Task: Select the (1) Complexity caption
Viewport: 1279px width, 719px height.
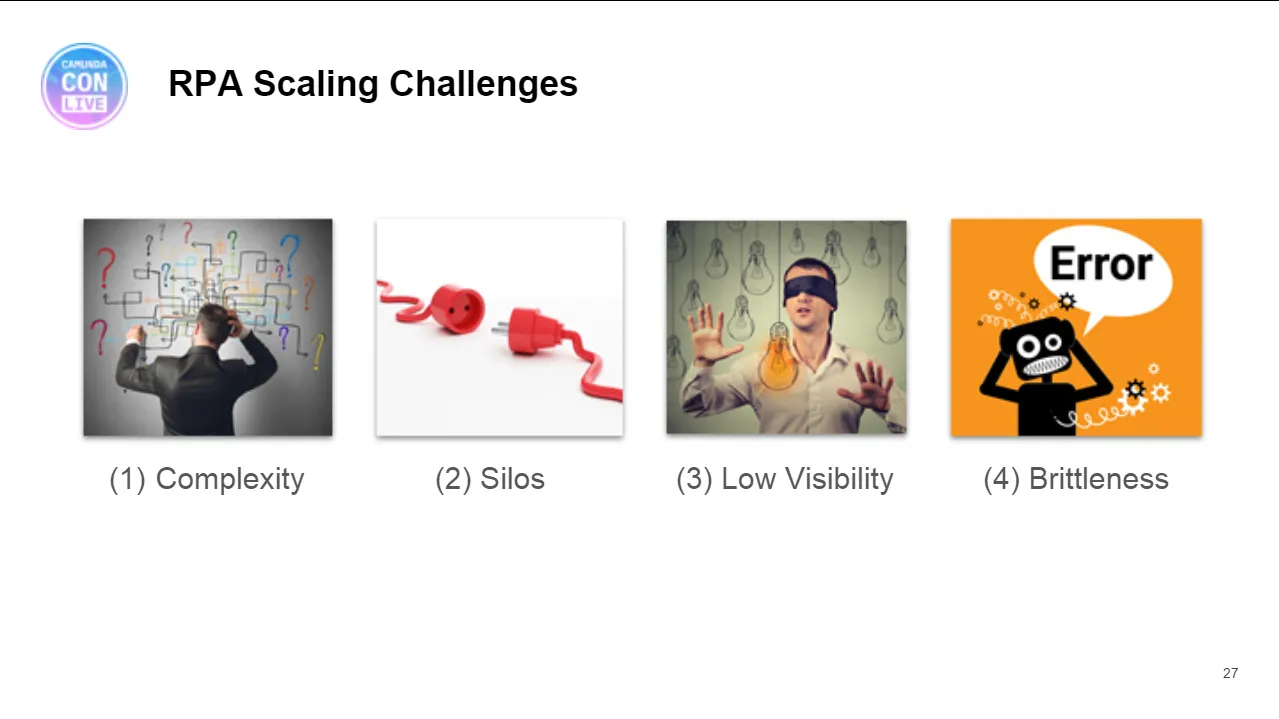Action: pyautogui.click(x=206, y=479)
